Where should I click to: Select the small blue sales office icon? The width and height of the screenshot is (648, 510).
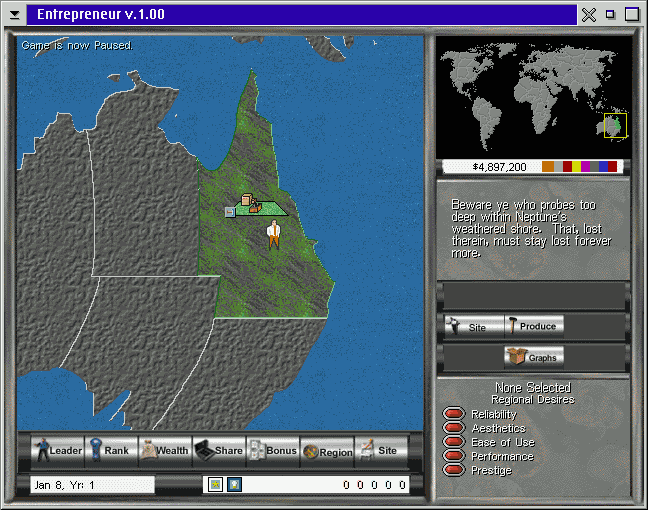tap(230, 212)
